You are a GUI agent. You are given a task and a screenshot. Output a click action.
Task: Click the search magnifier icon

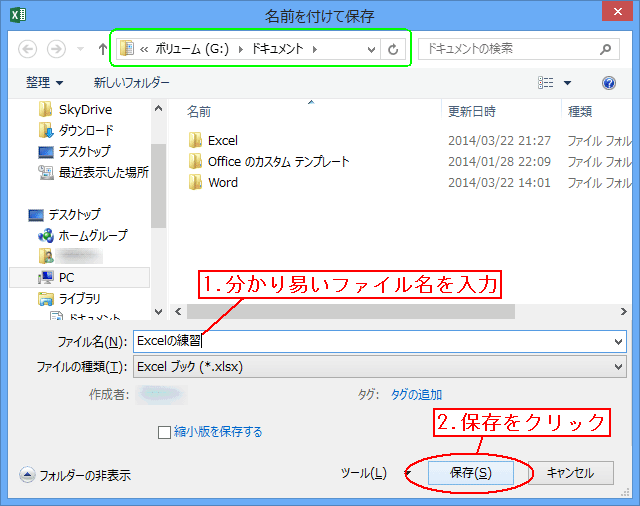pos(606,48)
